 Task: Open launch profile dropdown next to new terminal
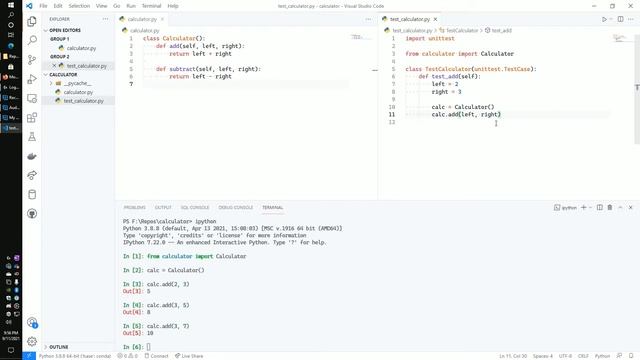click(x=591, y=207)
